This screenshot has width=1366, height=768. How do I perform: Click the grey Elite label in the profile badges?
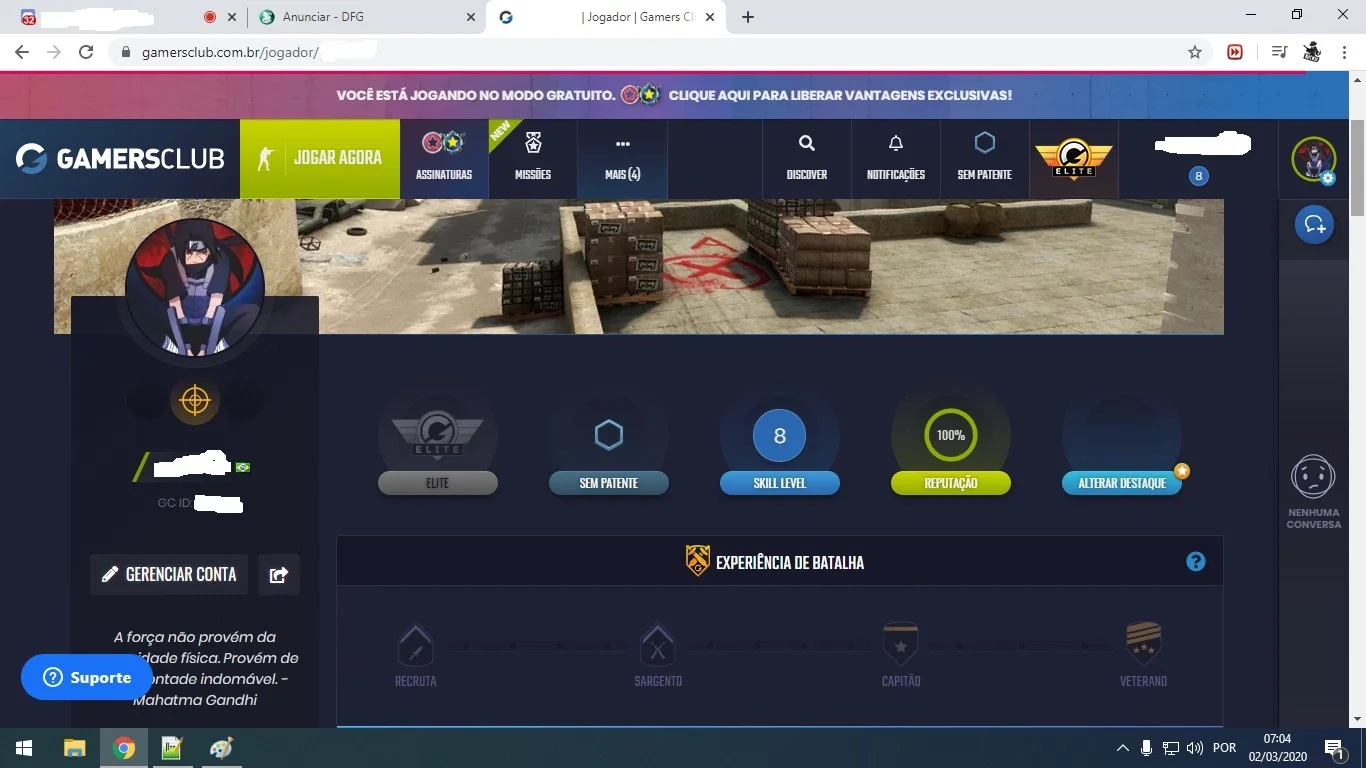coord(437,483)
